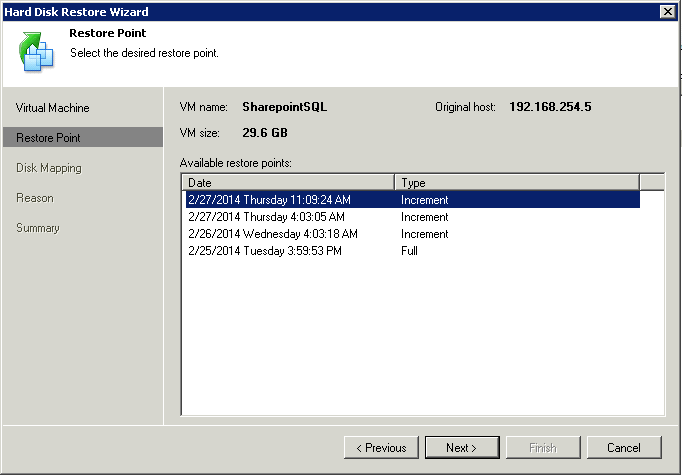Open the Summary step
The height and width of the screenshot is (475, 682).
click(x=37, y=228)
